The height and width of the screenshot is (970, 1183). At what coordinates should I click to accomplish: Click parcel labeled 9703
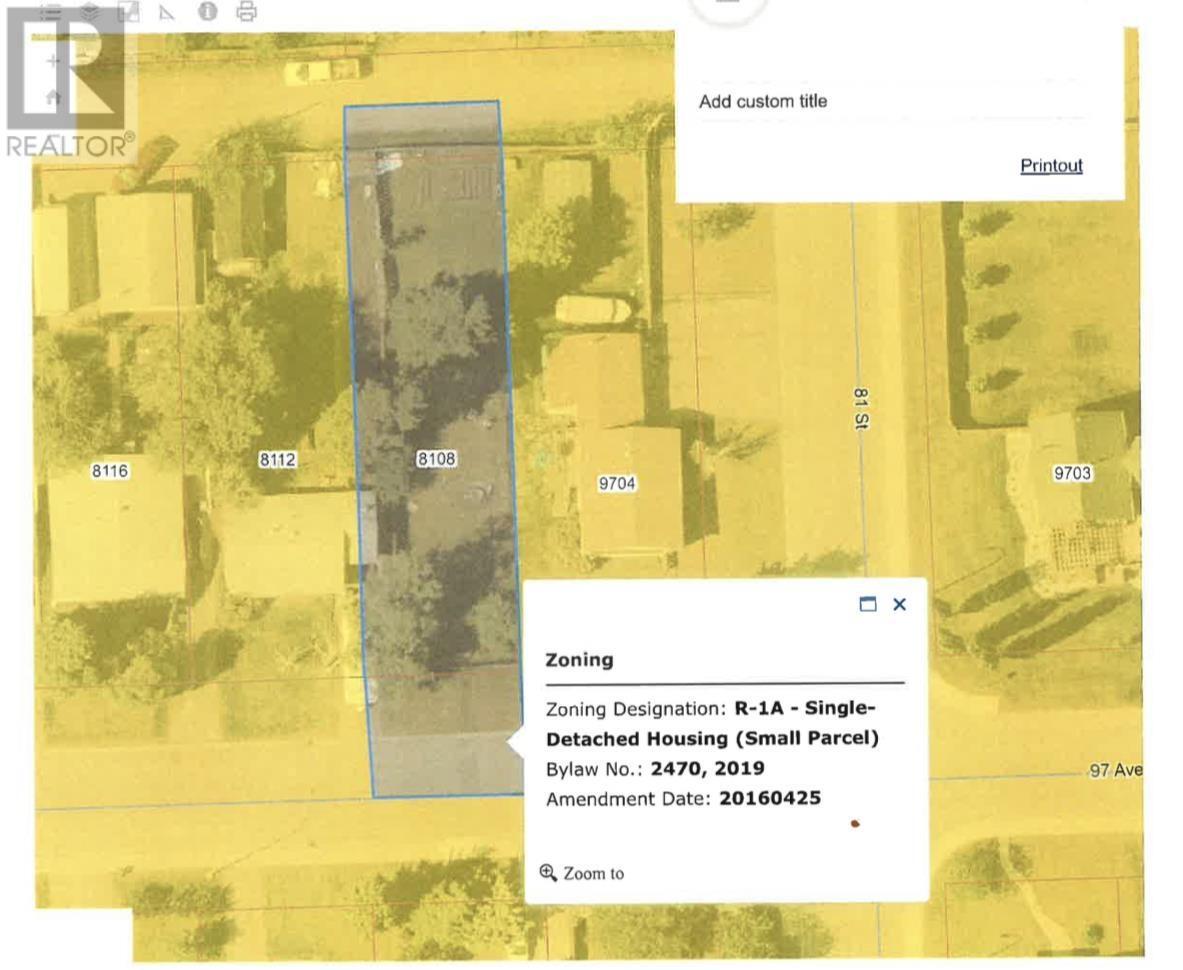(x=1072, y=473)
